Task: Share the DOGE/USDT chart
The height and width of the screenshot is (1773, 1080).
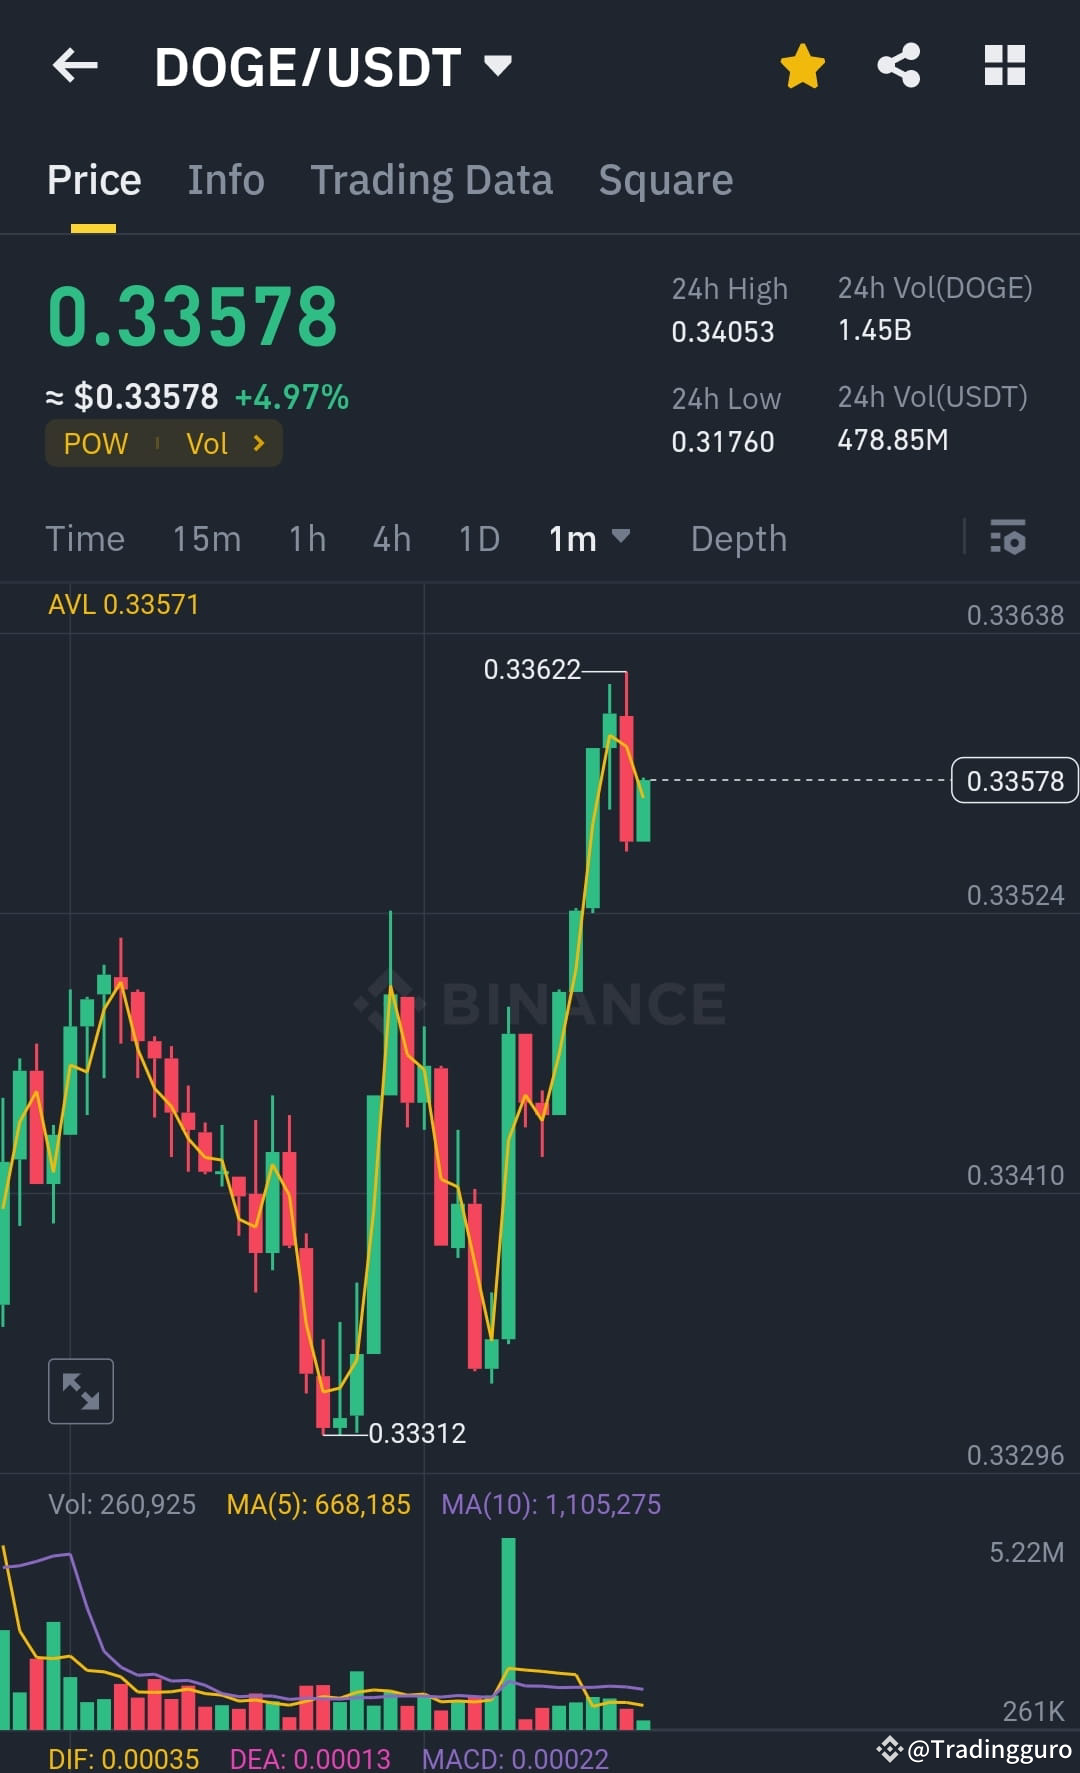Action: 898,64
